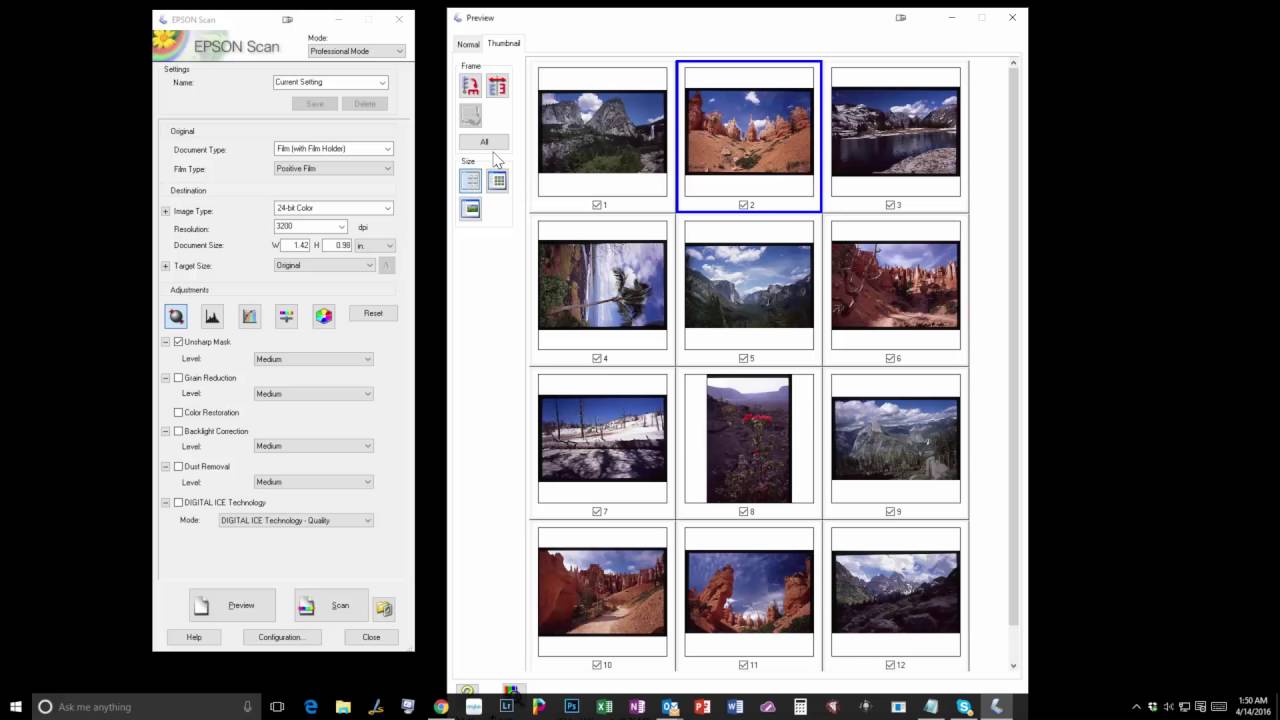Enable the DIGITAL ICE Technology checkbox
1280x720 pixels.
click(178, 502)
